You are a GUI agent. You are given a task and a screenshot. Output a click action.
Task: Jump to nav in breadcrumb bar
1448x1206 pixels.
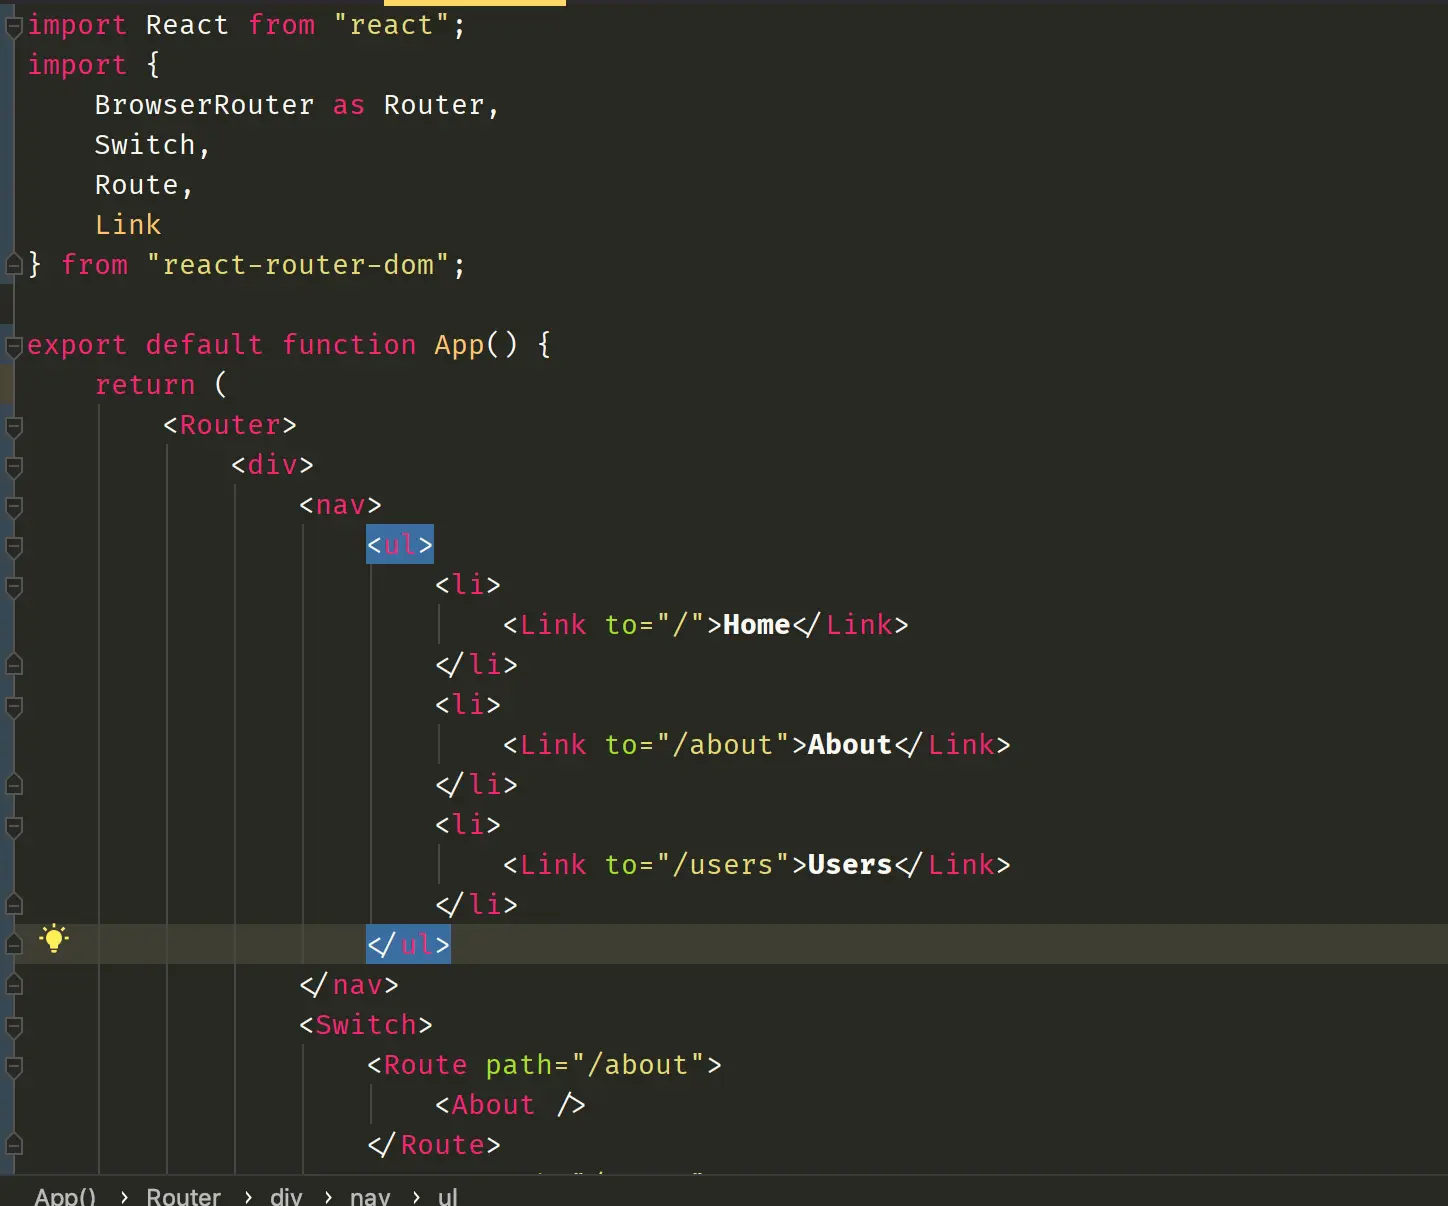(370, 1196)
